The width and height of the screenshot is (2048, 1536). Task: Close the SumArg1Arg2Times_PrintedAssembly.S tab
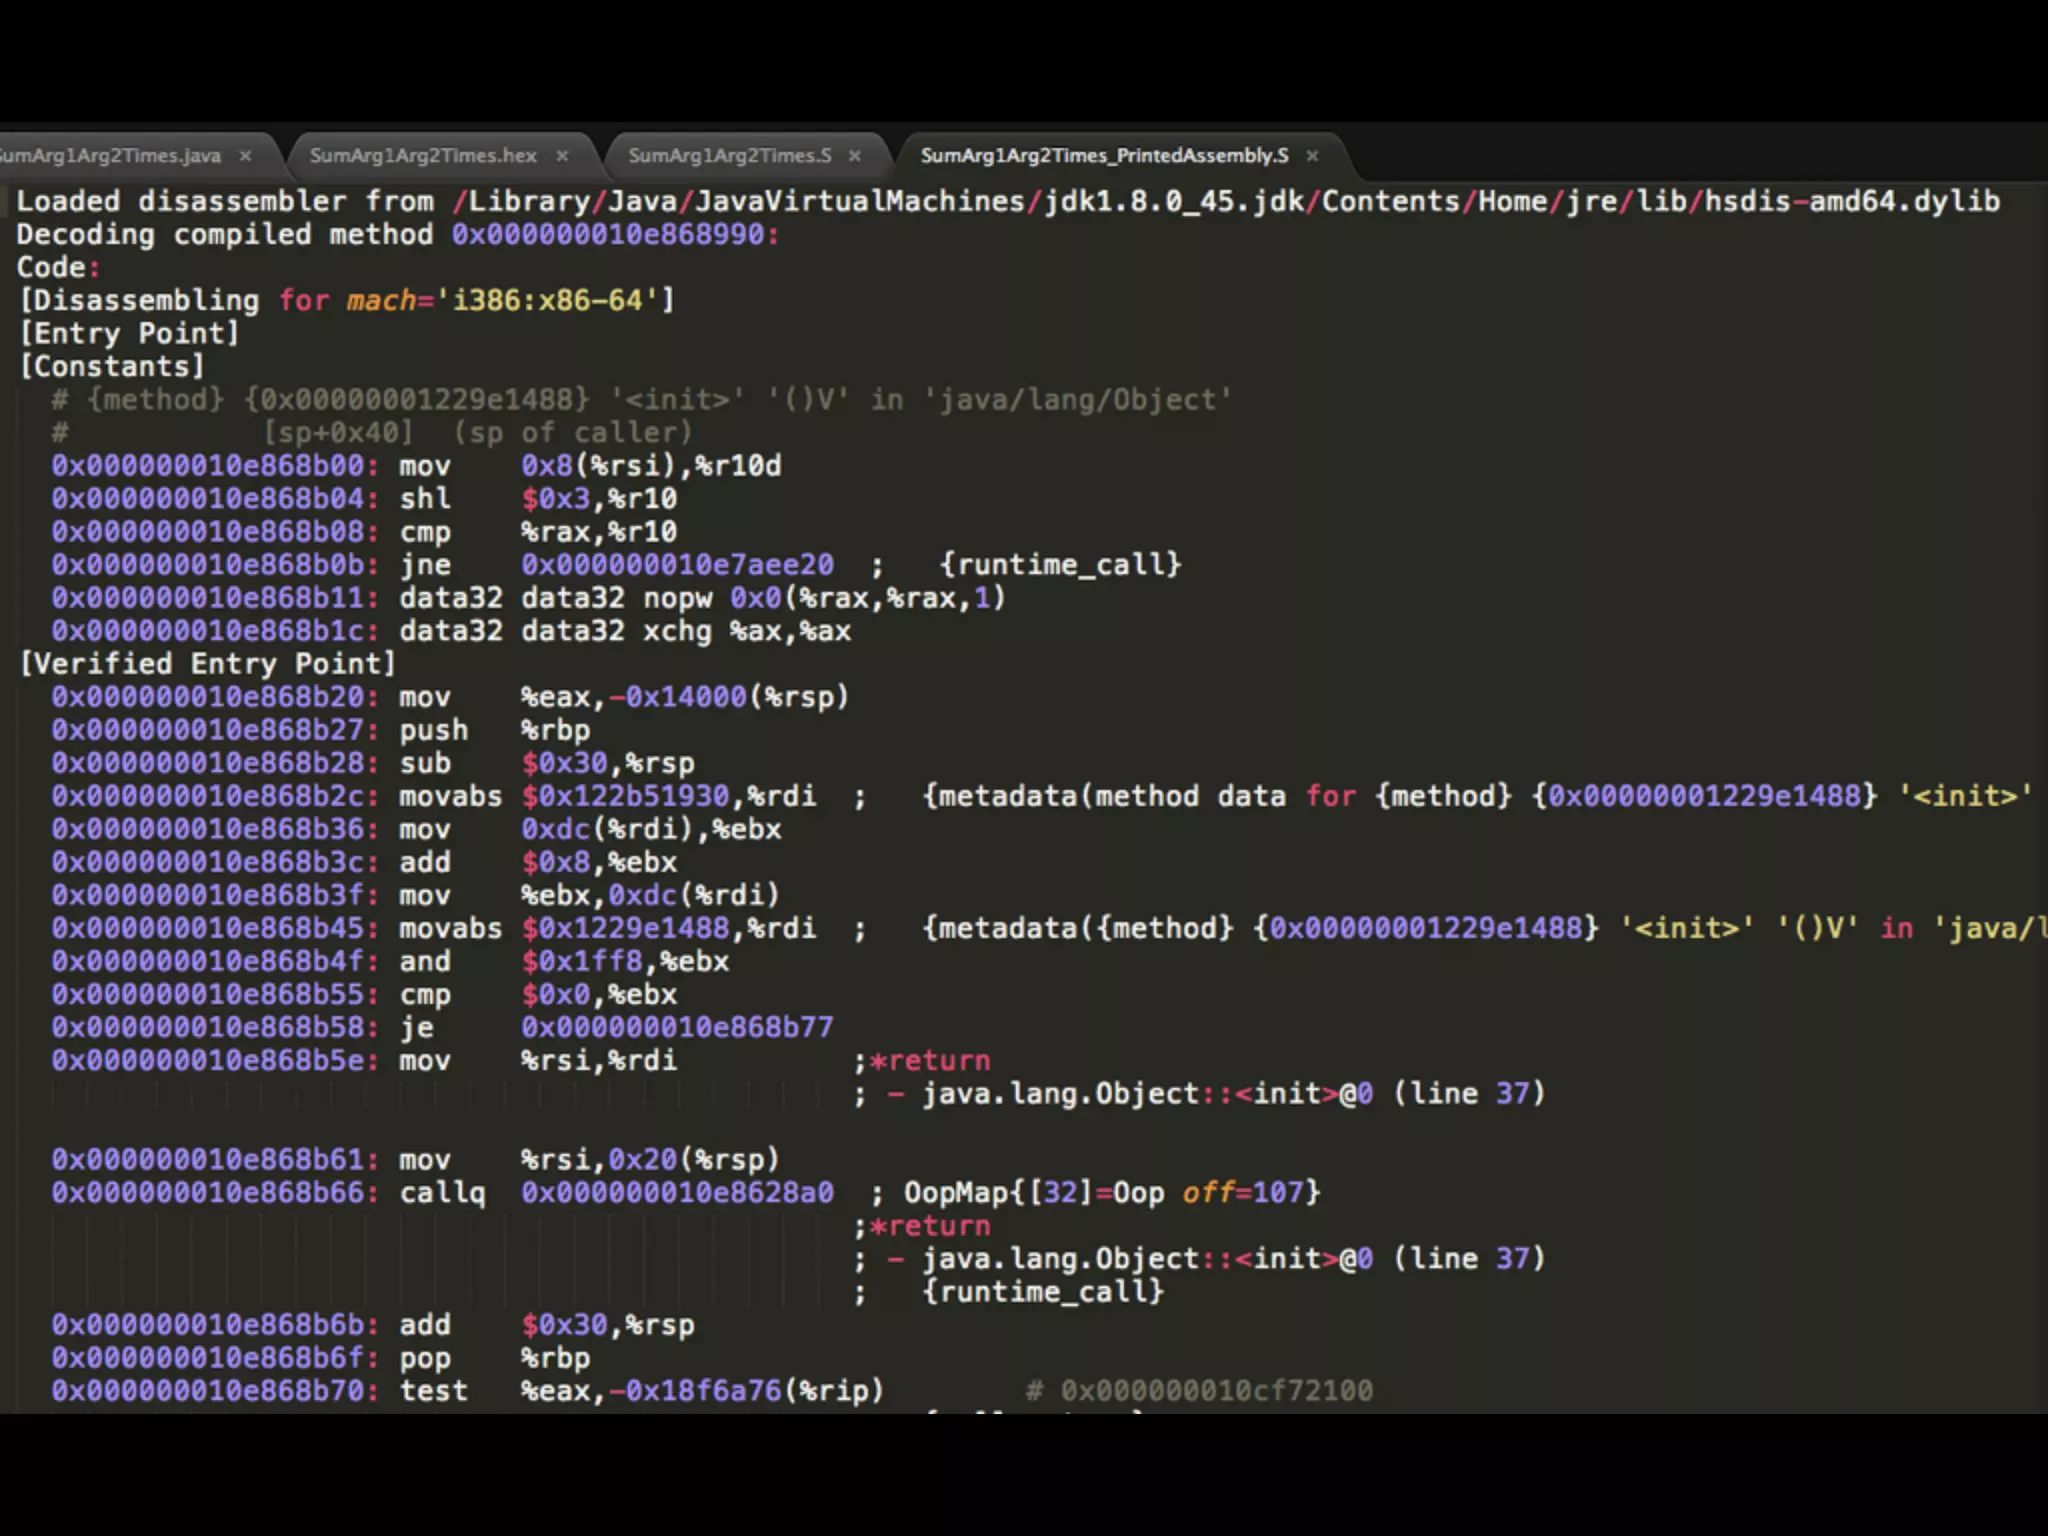point(1312,156)
